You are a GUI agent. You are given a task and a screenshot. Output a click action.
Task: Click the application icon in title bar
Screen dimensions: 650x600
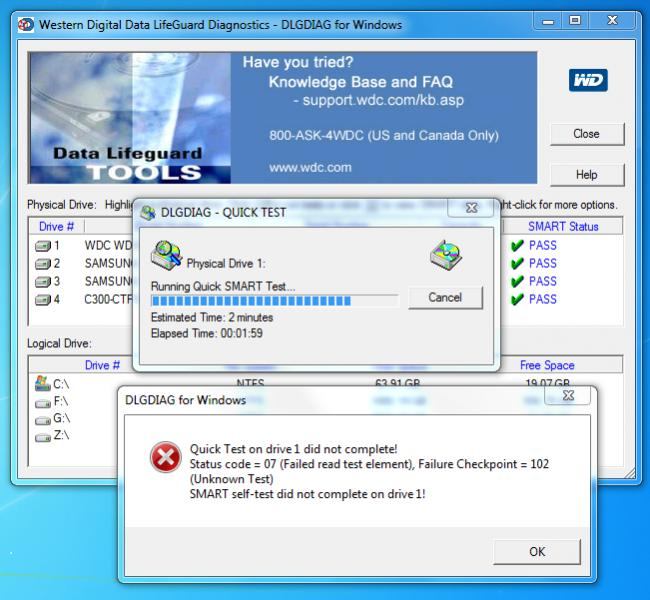pyautogui.click(x=26, y=24)
